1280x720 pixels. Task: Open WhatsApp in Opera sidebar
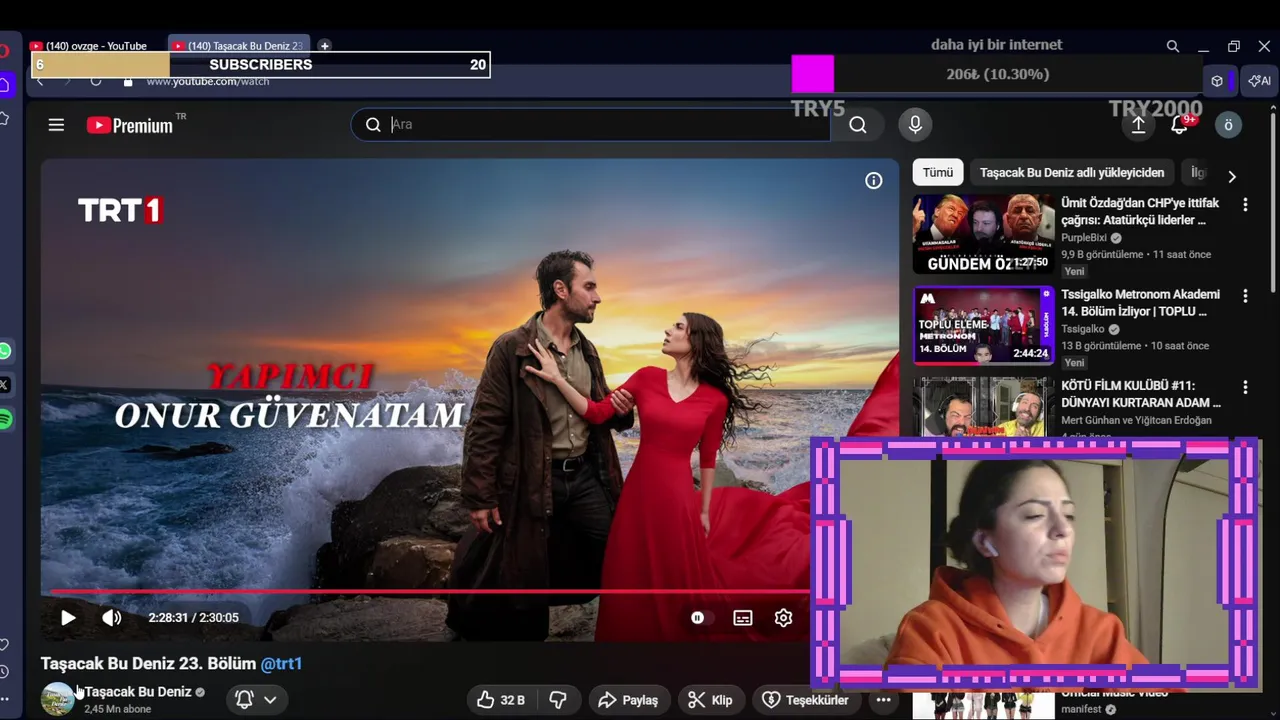pyautogui.click(x=5, y=351)
